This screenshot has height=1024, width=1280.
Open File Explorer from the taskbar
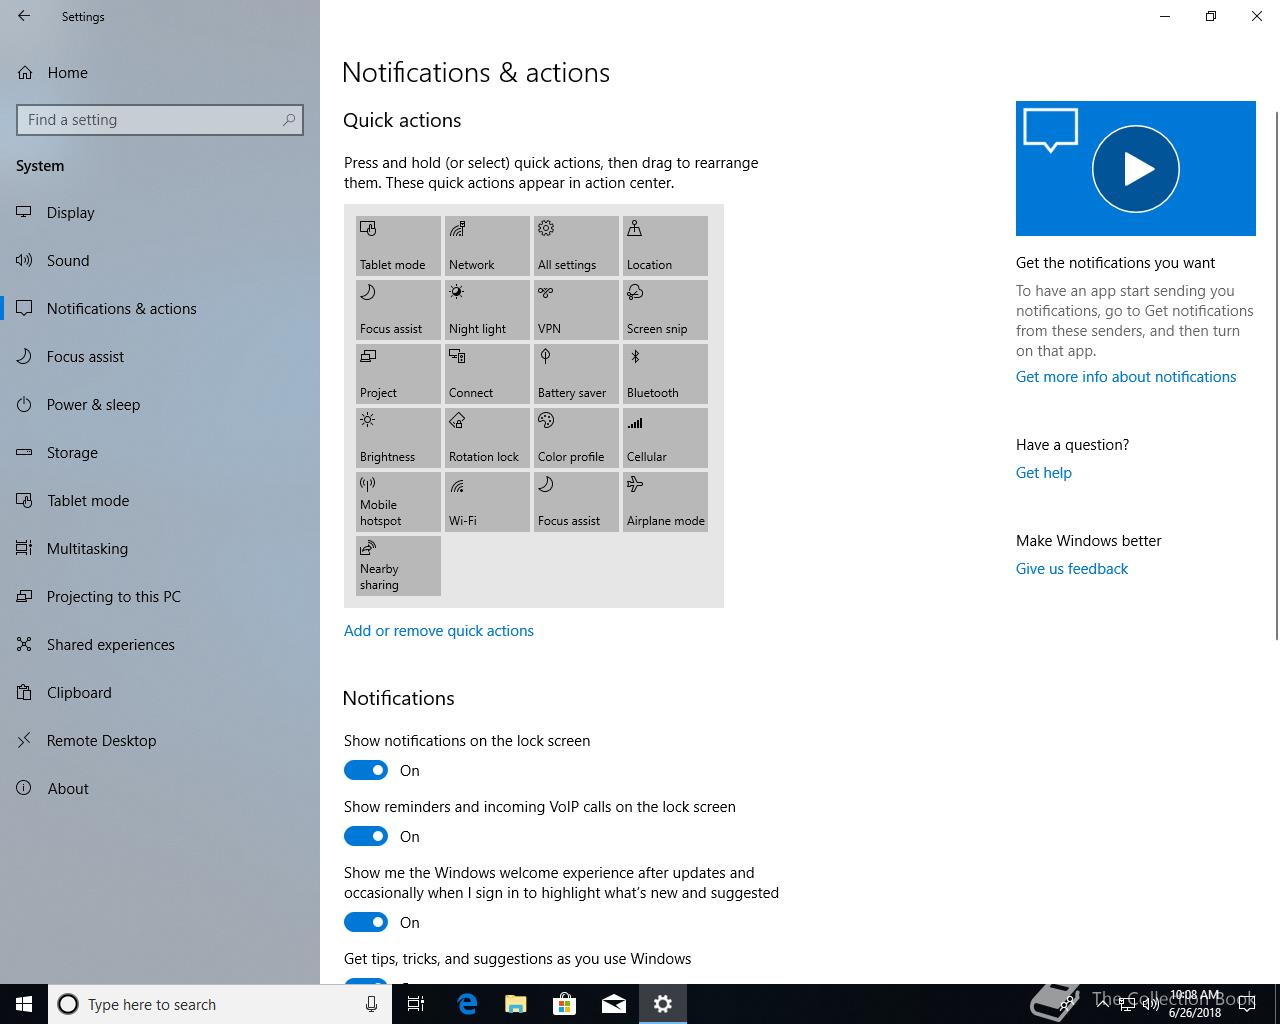point(516,1004)
